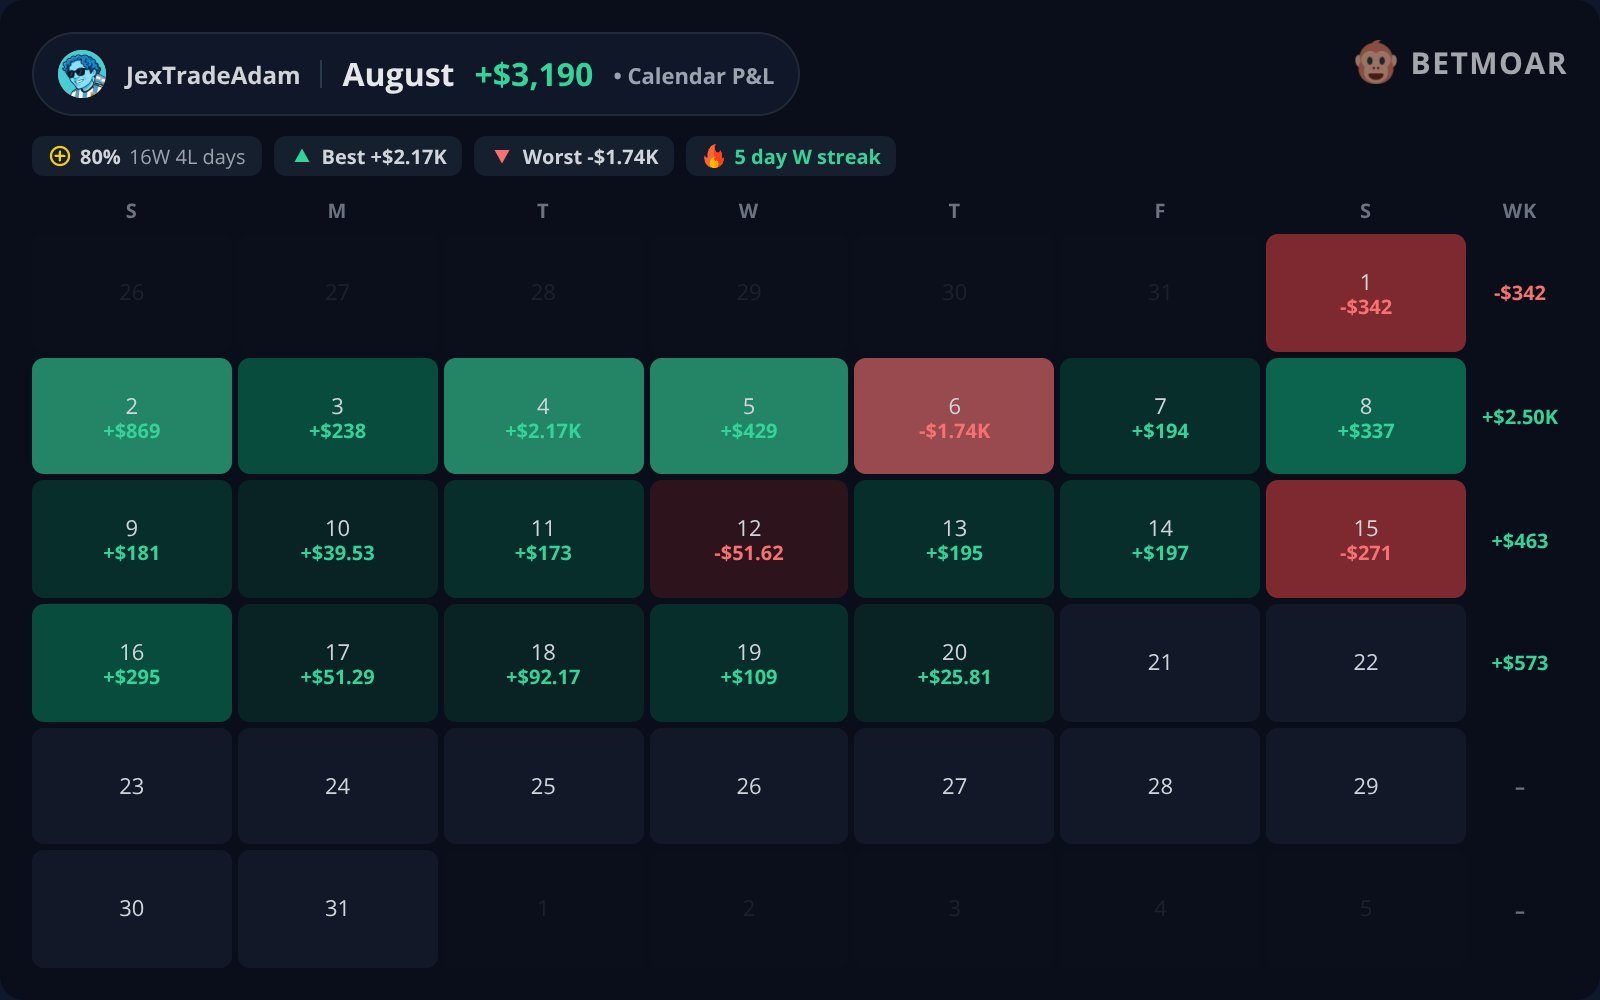Image resolution: width=1600 pixels, height=1000 pixels.
Task: Click the empty August 21 day cell
Action: 1160,663
